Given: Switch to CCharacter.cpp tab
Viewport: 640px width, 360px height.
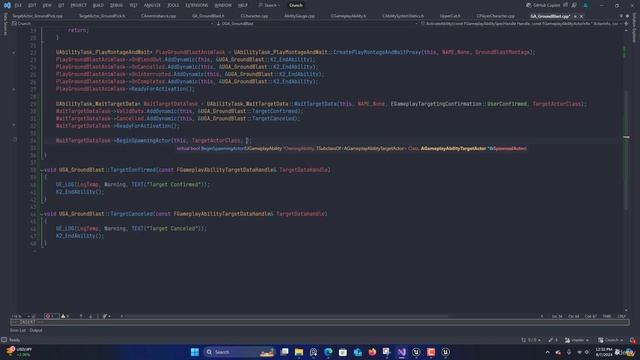Looking at the screenshot, I should pos(254,16).
